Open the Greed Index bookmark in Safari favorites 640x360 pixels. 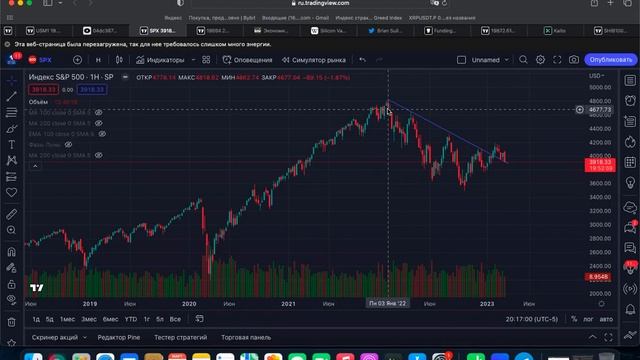point(369,18)
